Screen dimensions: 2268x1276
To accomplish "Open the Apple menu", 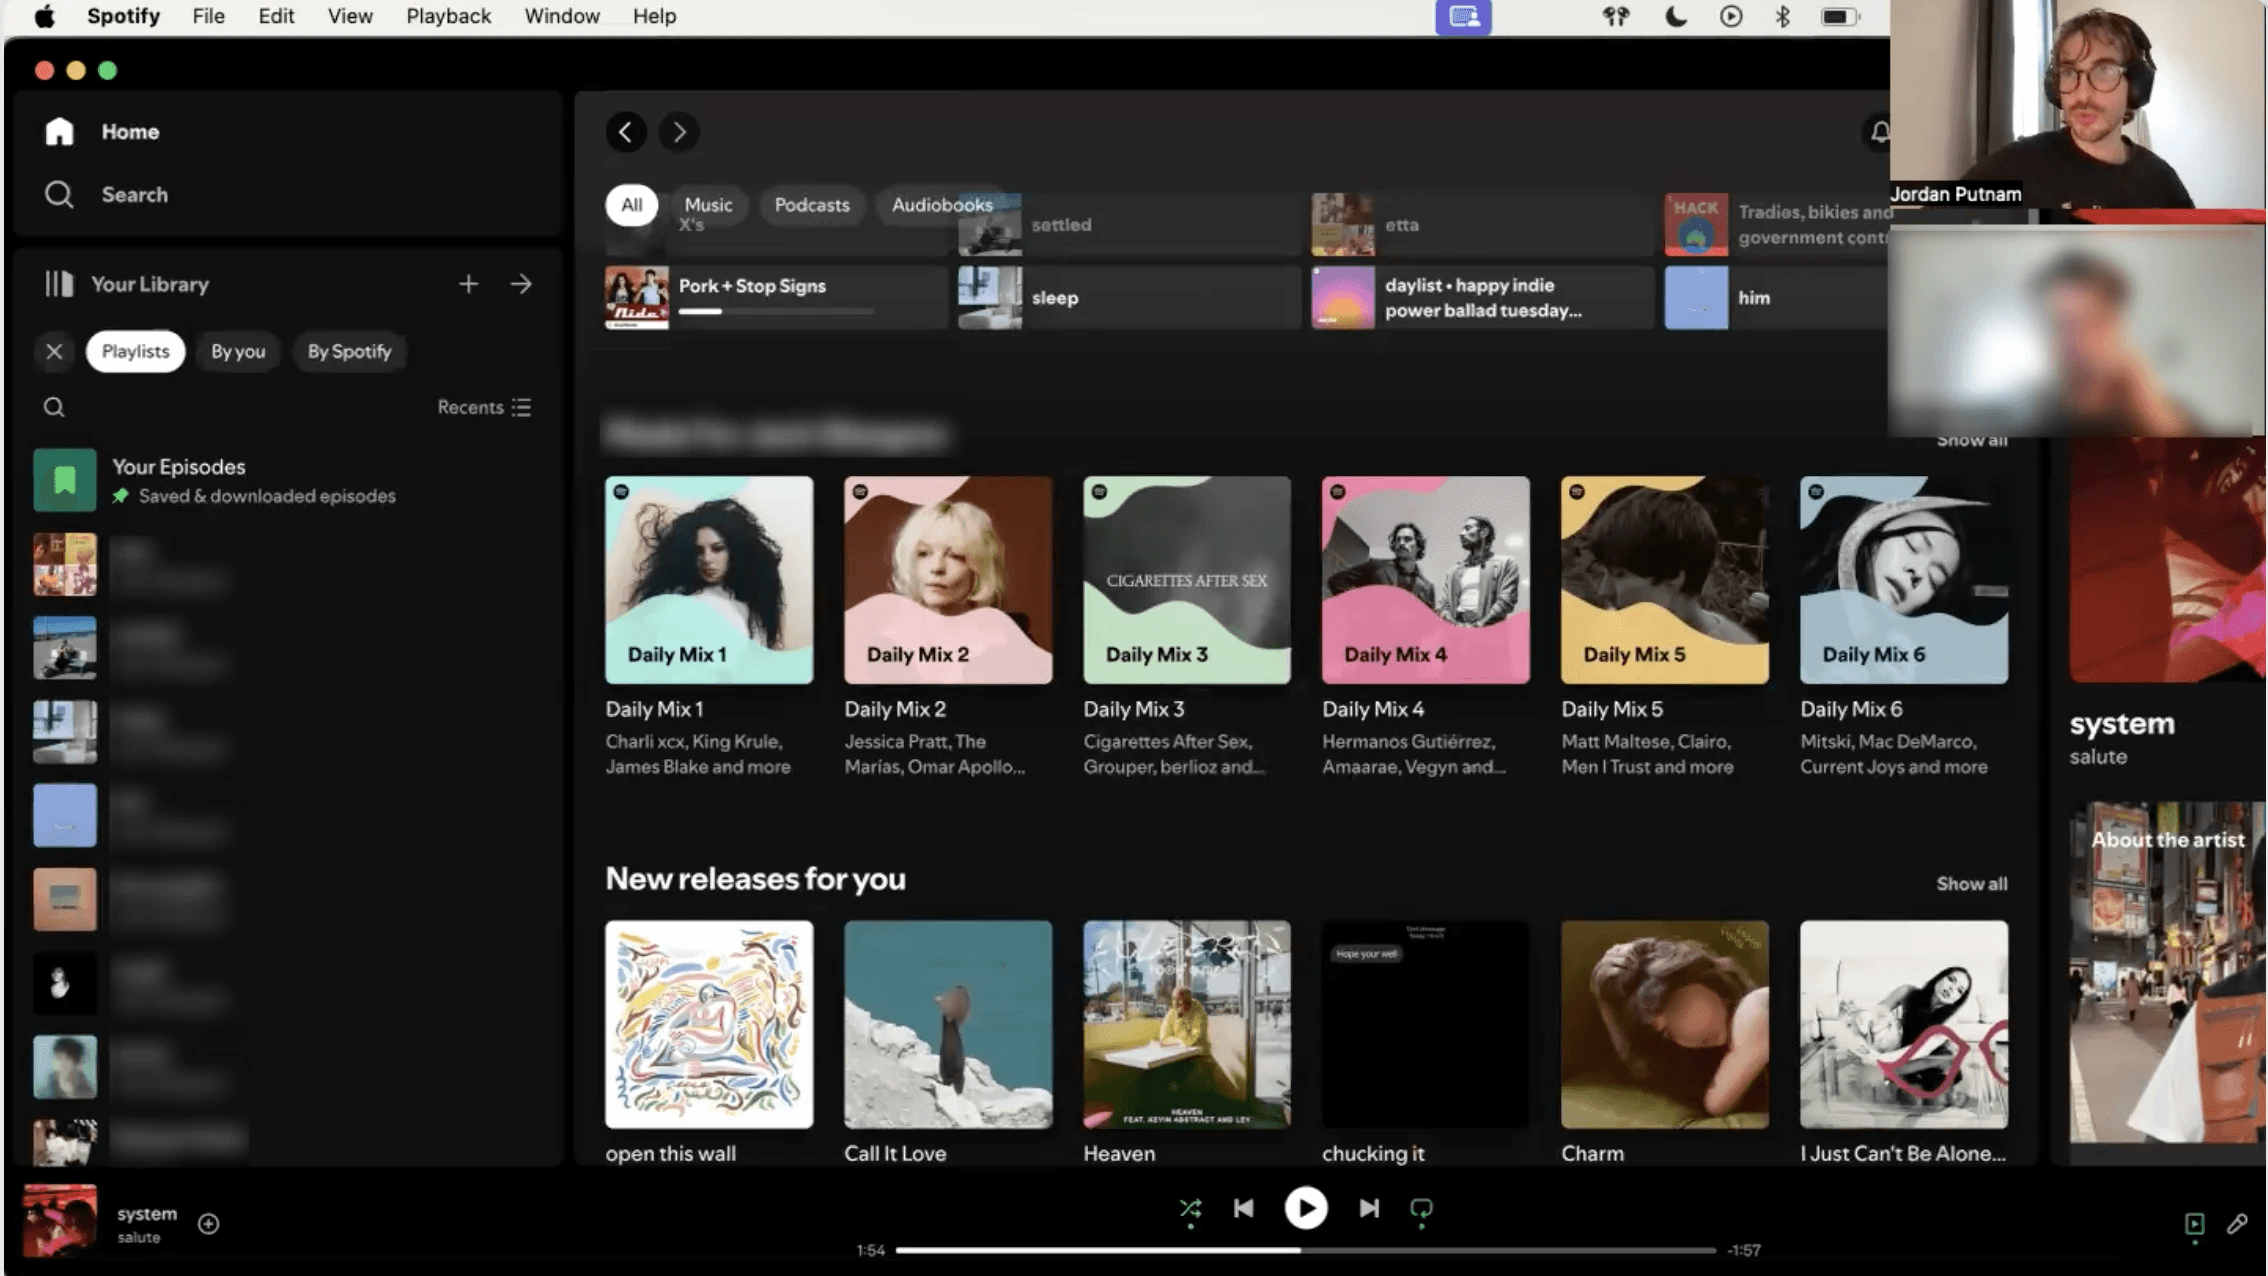I will pos(44,16).
